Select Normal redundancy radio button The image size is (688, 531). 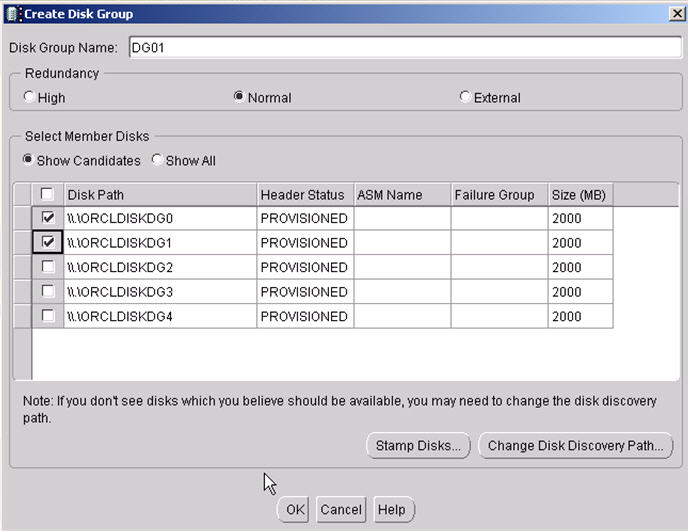(x=239, y=98)
